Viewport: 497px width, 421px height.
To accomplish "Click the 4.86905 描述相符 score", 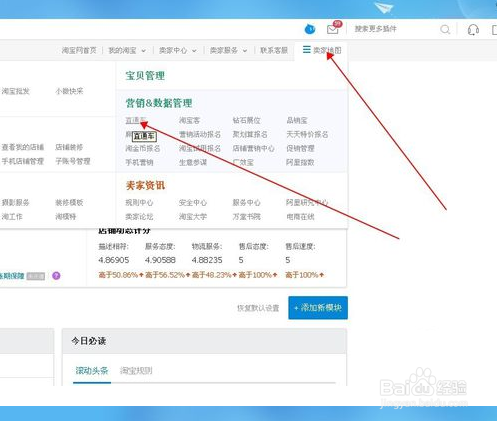I will click(114, 260).
